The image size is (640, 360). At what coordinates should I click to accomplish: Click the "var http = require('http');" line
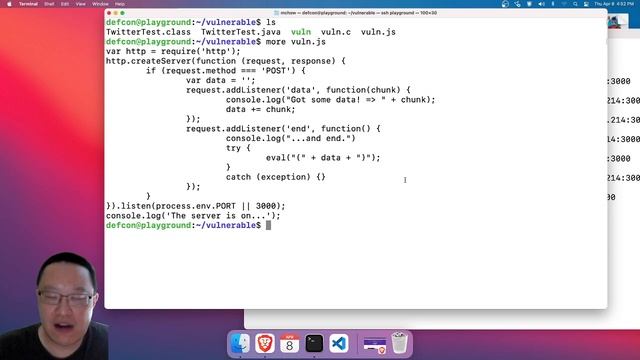[173, 51]
